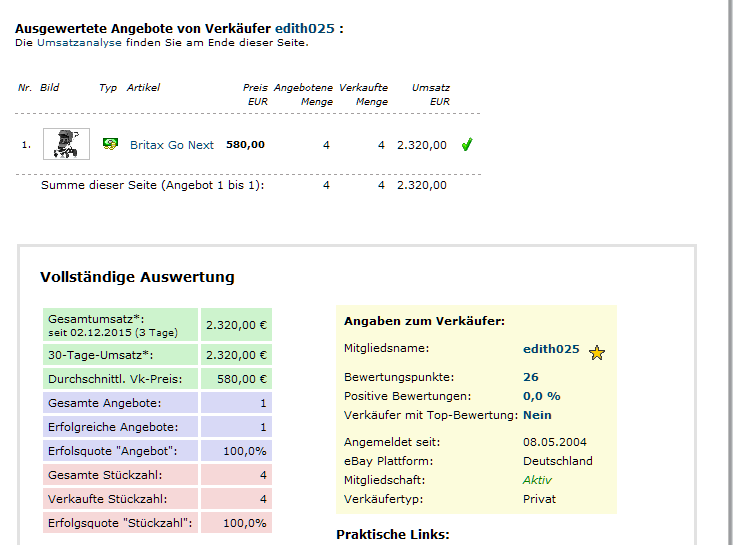
Task: Click the Bild column header
Action: pyautogui.click(x=50, y=87)
